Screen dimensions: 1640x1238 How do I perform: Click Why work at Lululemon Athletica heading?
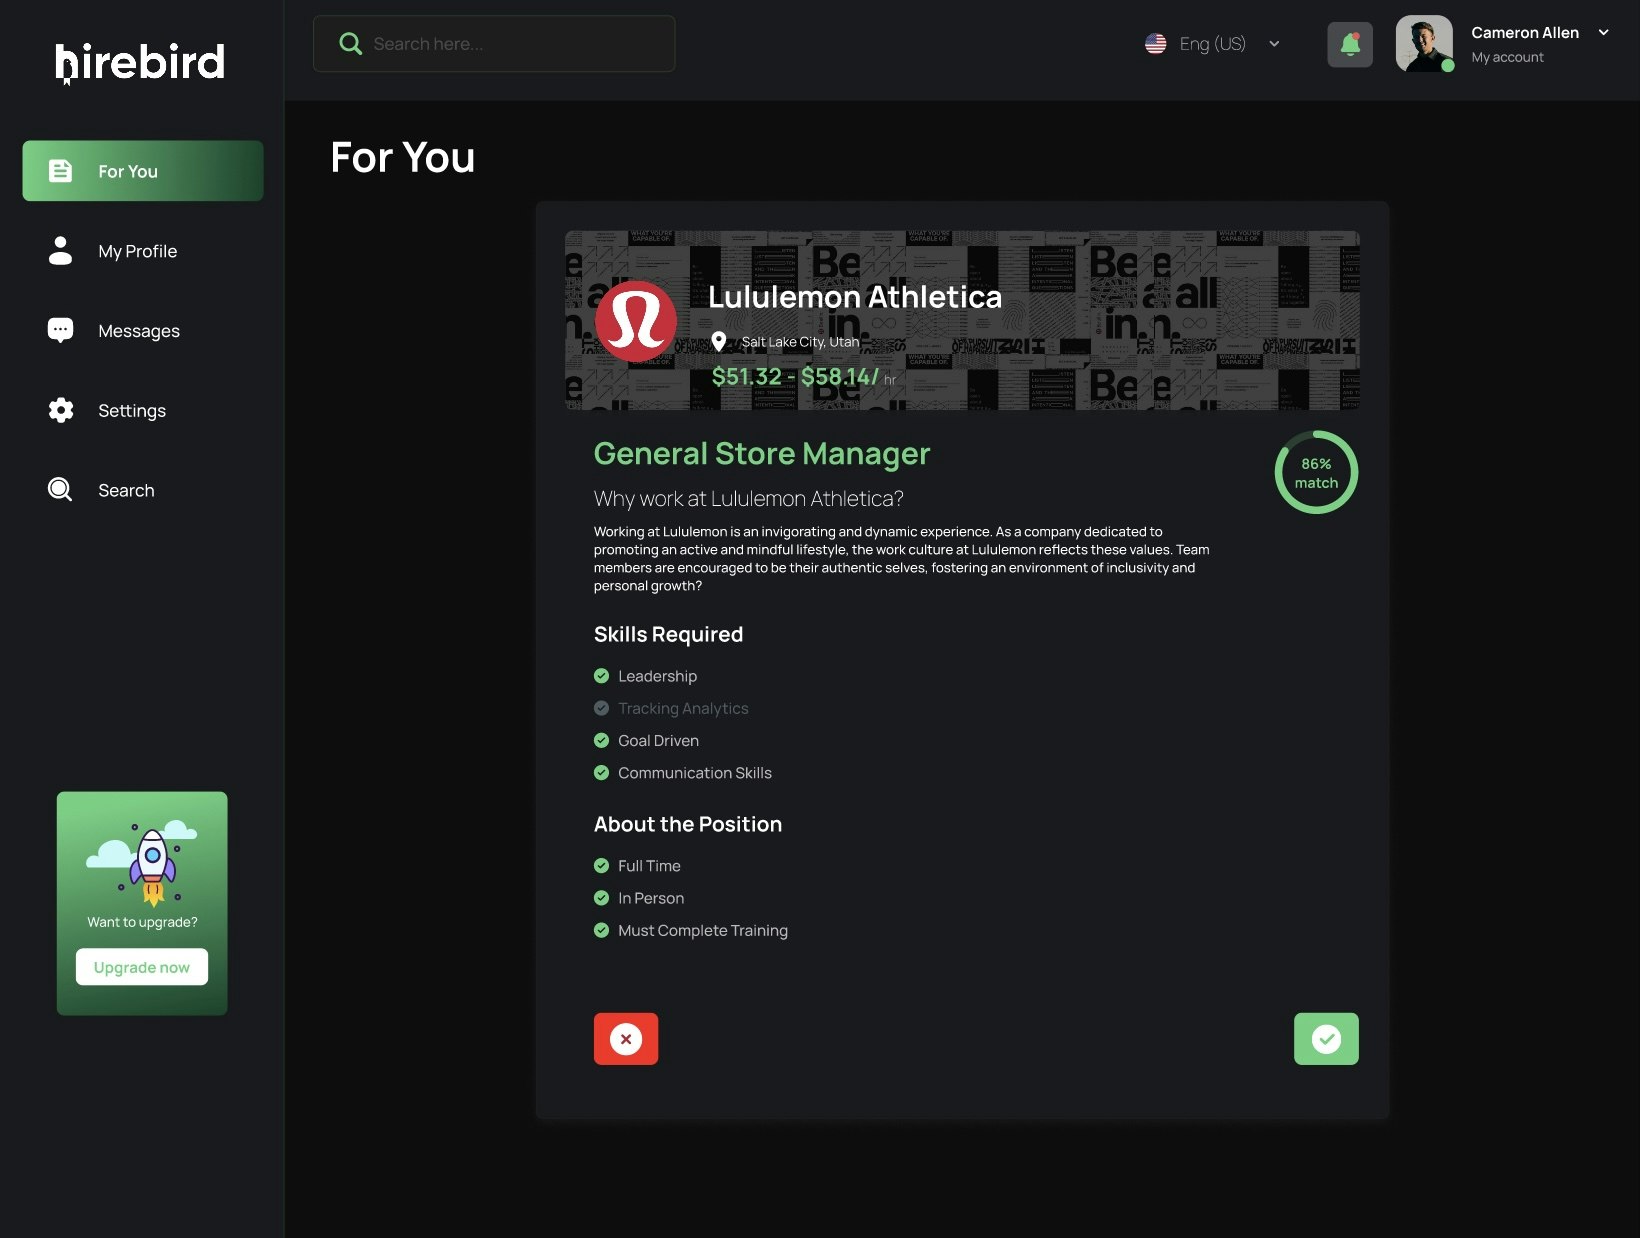[749, 498]
